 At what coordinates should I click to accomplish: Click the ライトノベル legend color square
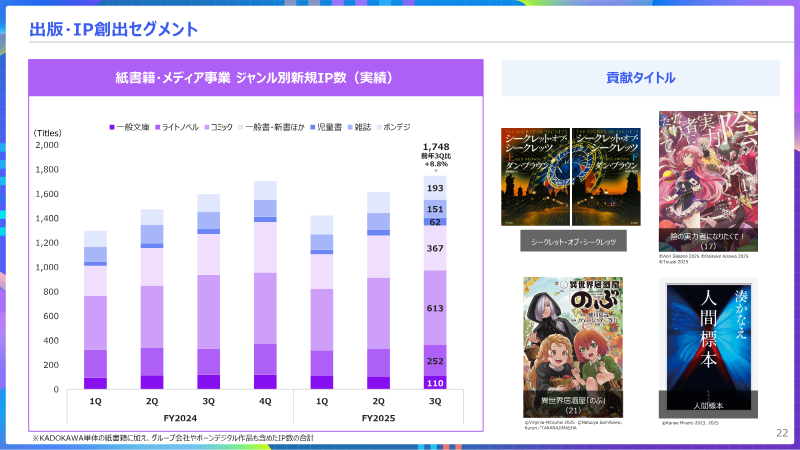[x=157, y=128]
